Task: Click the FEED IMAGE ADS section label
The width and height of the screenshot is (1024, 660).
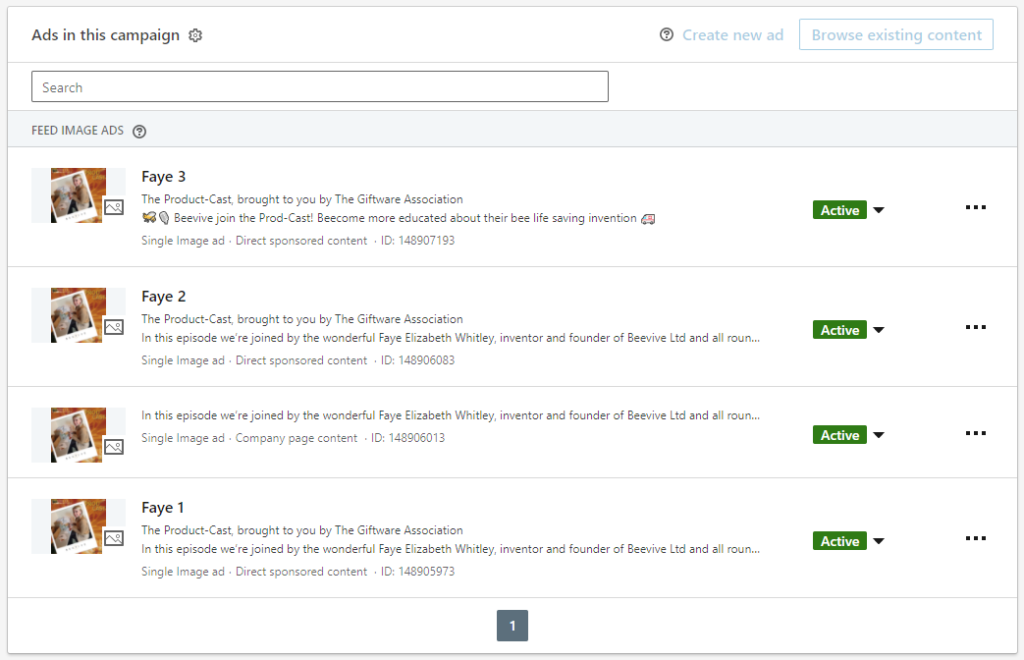Action: [77, 131]
